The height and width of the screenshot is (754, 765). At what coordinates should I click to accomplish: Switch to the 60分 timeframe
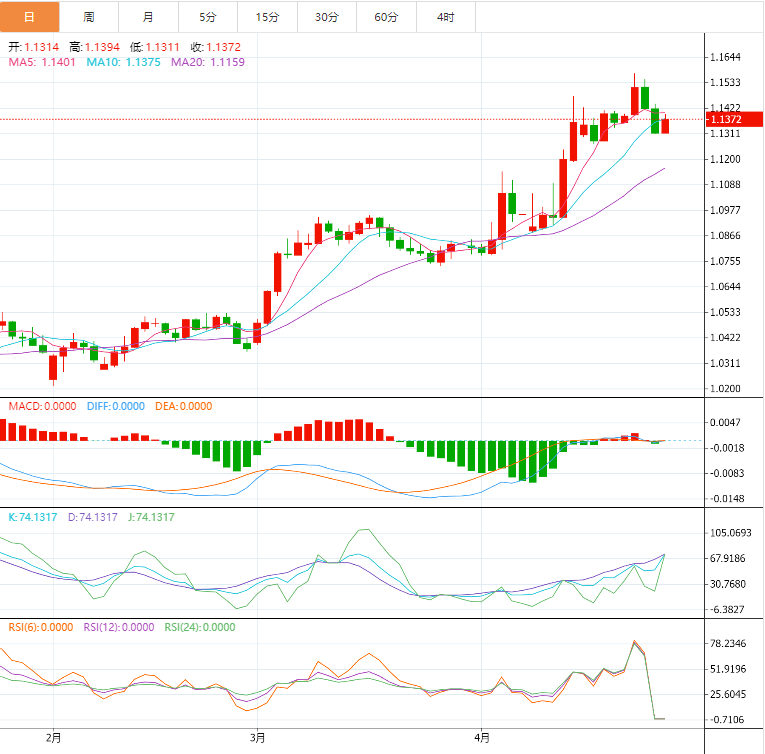pyautogui.click(x=386, y=17)
